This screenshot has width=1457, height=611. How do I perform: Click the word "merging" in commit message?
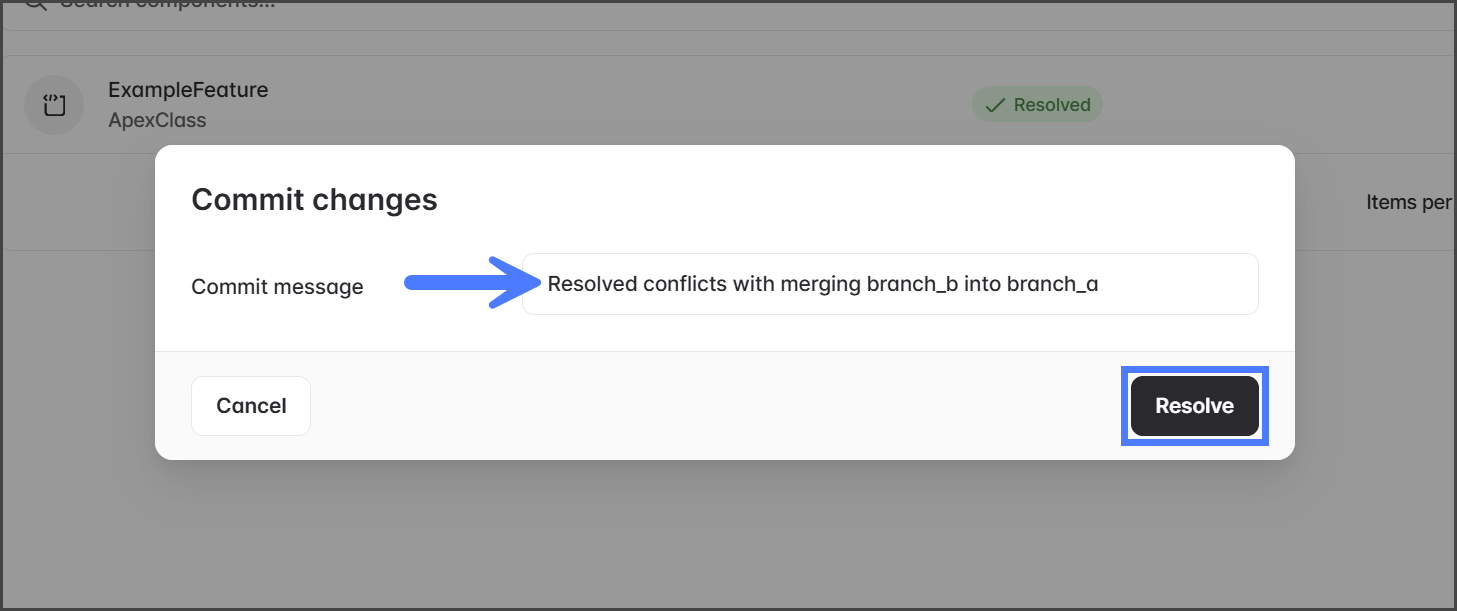[x=820, y=284]
